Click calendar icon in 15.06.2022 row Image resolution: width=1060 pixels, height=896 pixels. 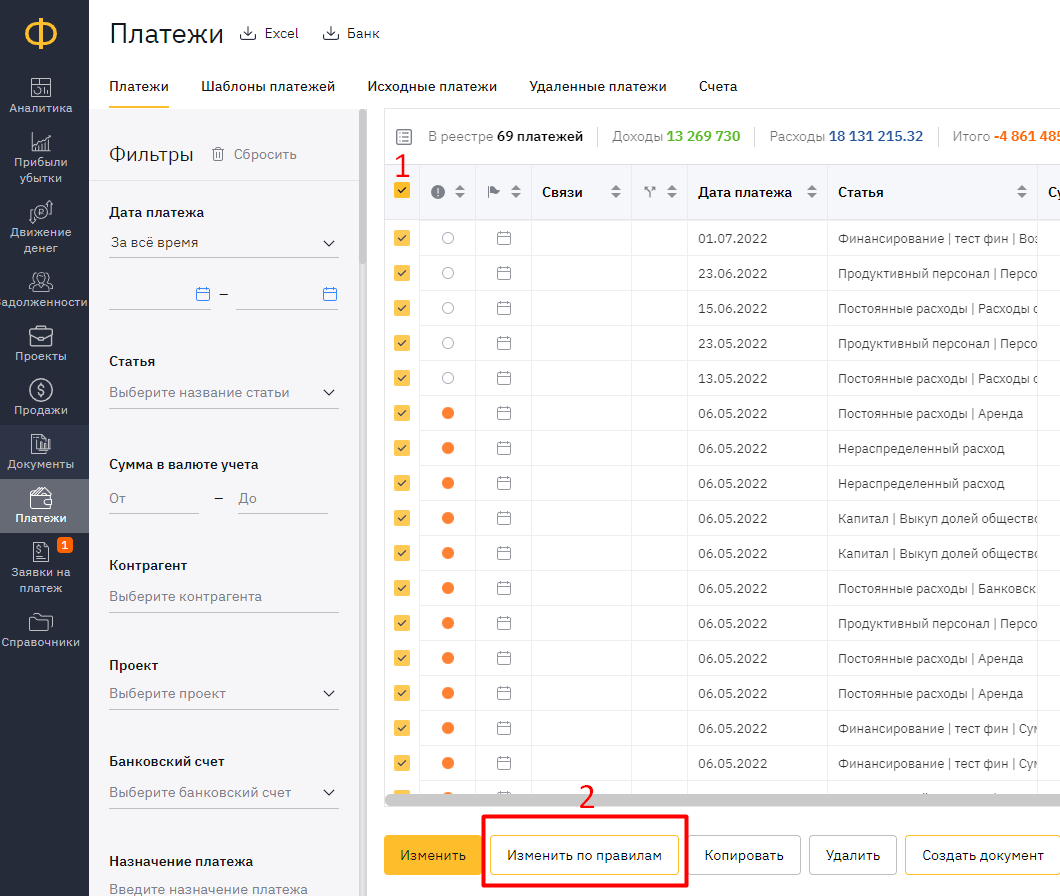click(x=504, y=308)
